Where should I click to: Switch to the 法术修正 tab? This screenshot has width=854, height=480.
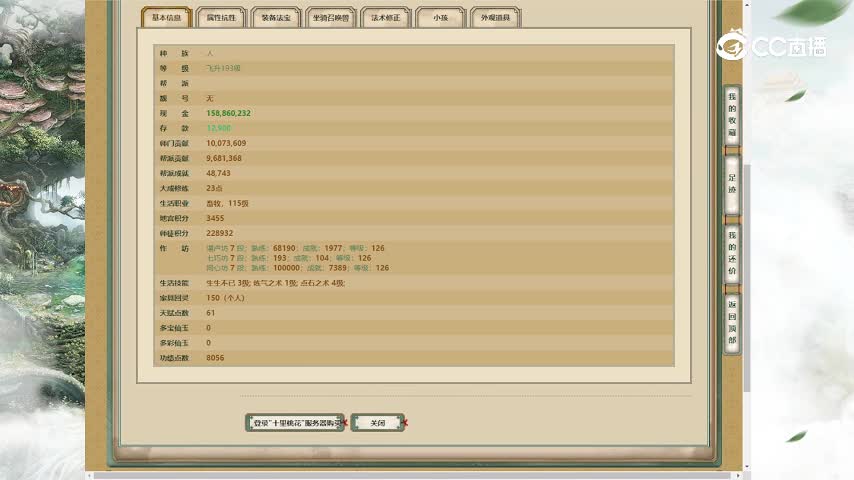click(385, 18)
